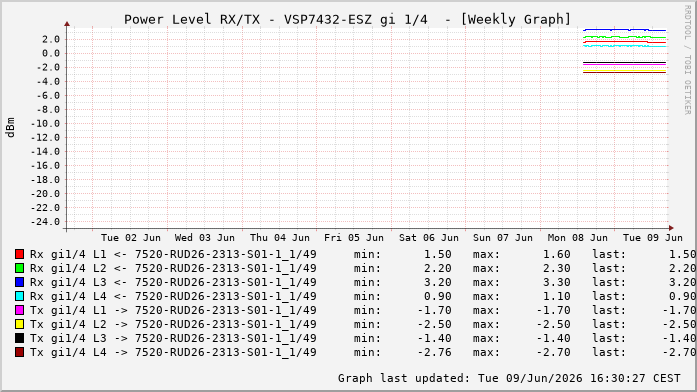Image resolution: width=697 pixels, height=392 pixels.
Task: Click the yellow Tx L2 legend swatch
Action: (20, 324)
